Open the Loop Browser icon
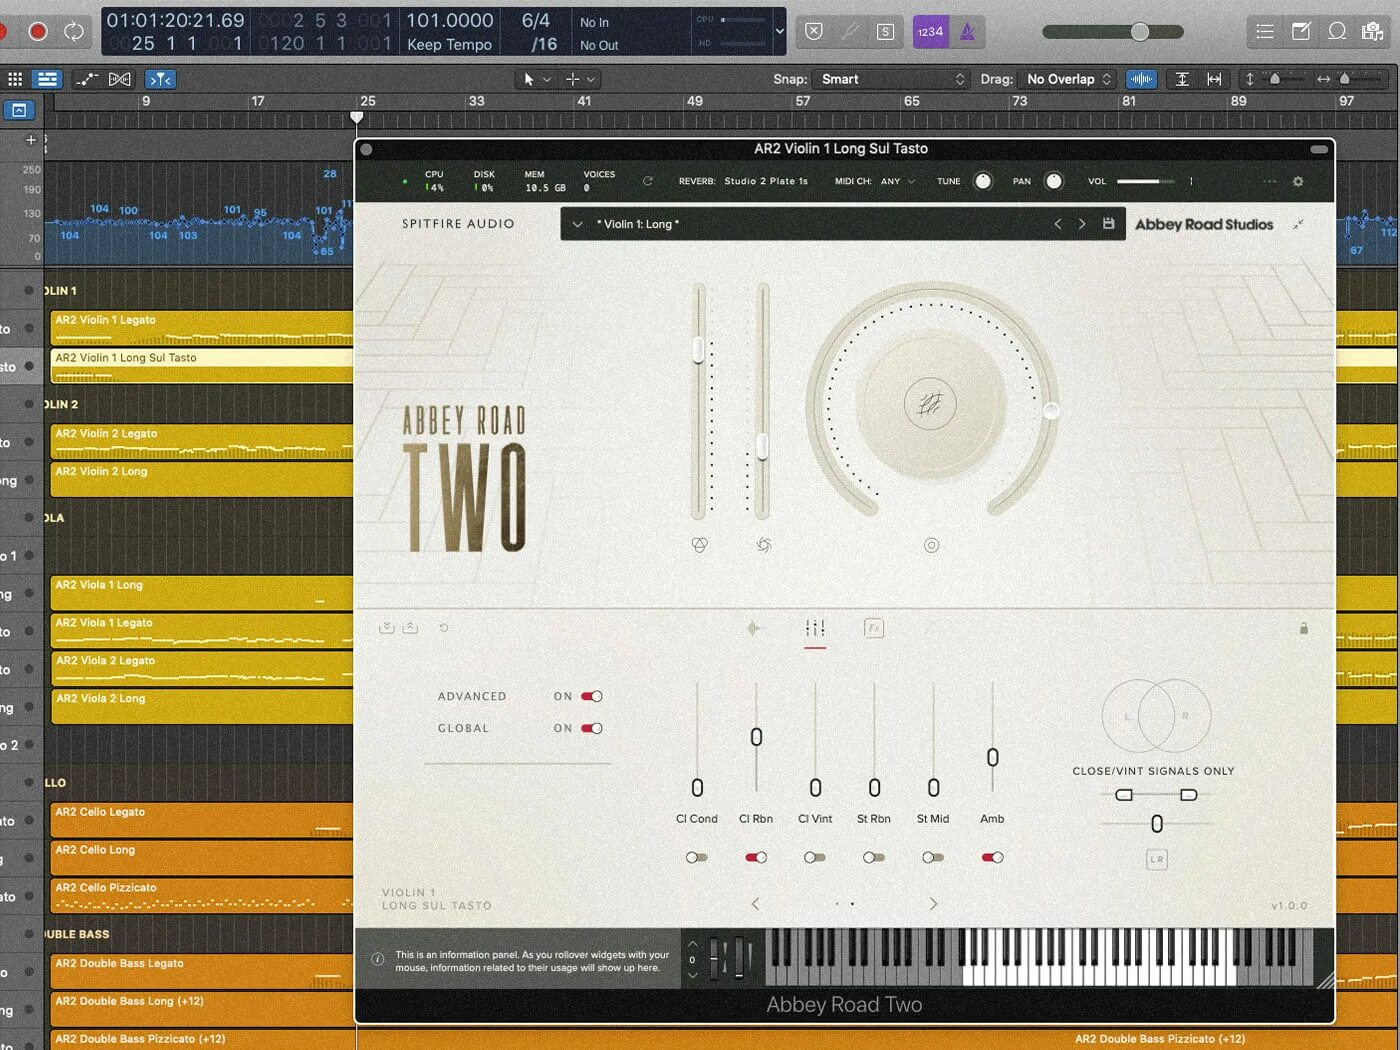 click(x=1337, y=32)
